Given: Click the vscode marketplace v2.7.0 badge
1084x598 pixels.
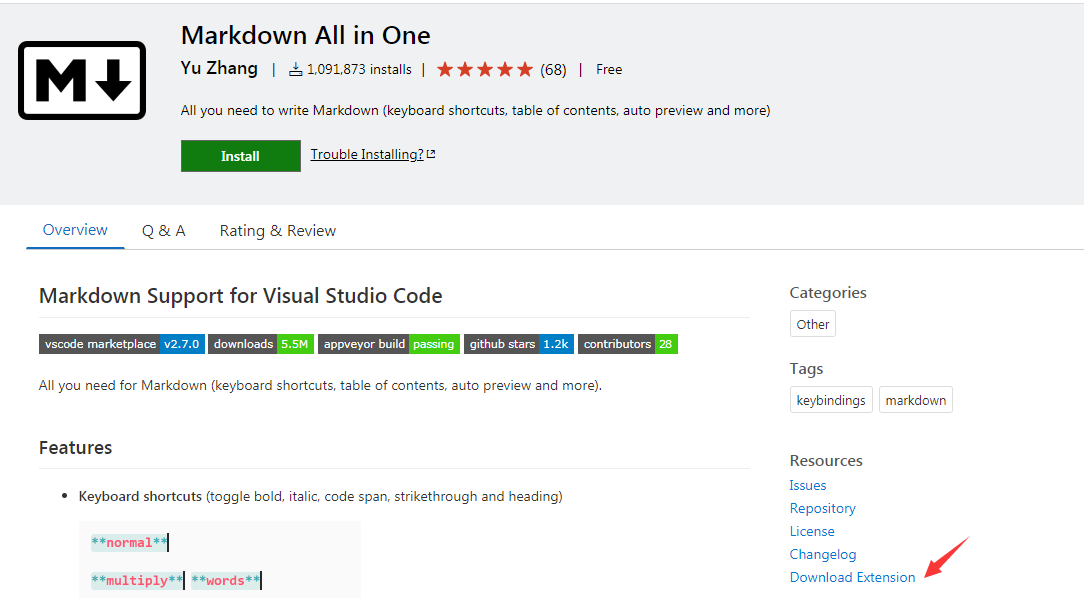Looking at the screenshot, I should click(x=122, y=344).
